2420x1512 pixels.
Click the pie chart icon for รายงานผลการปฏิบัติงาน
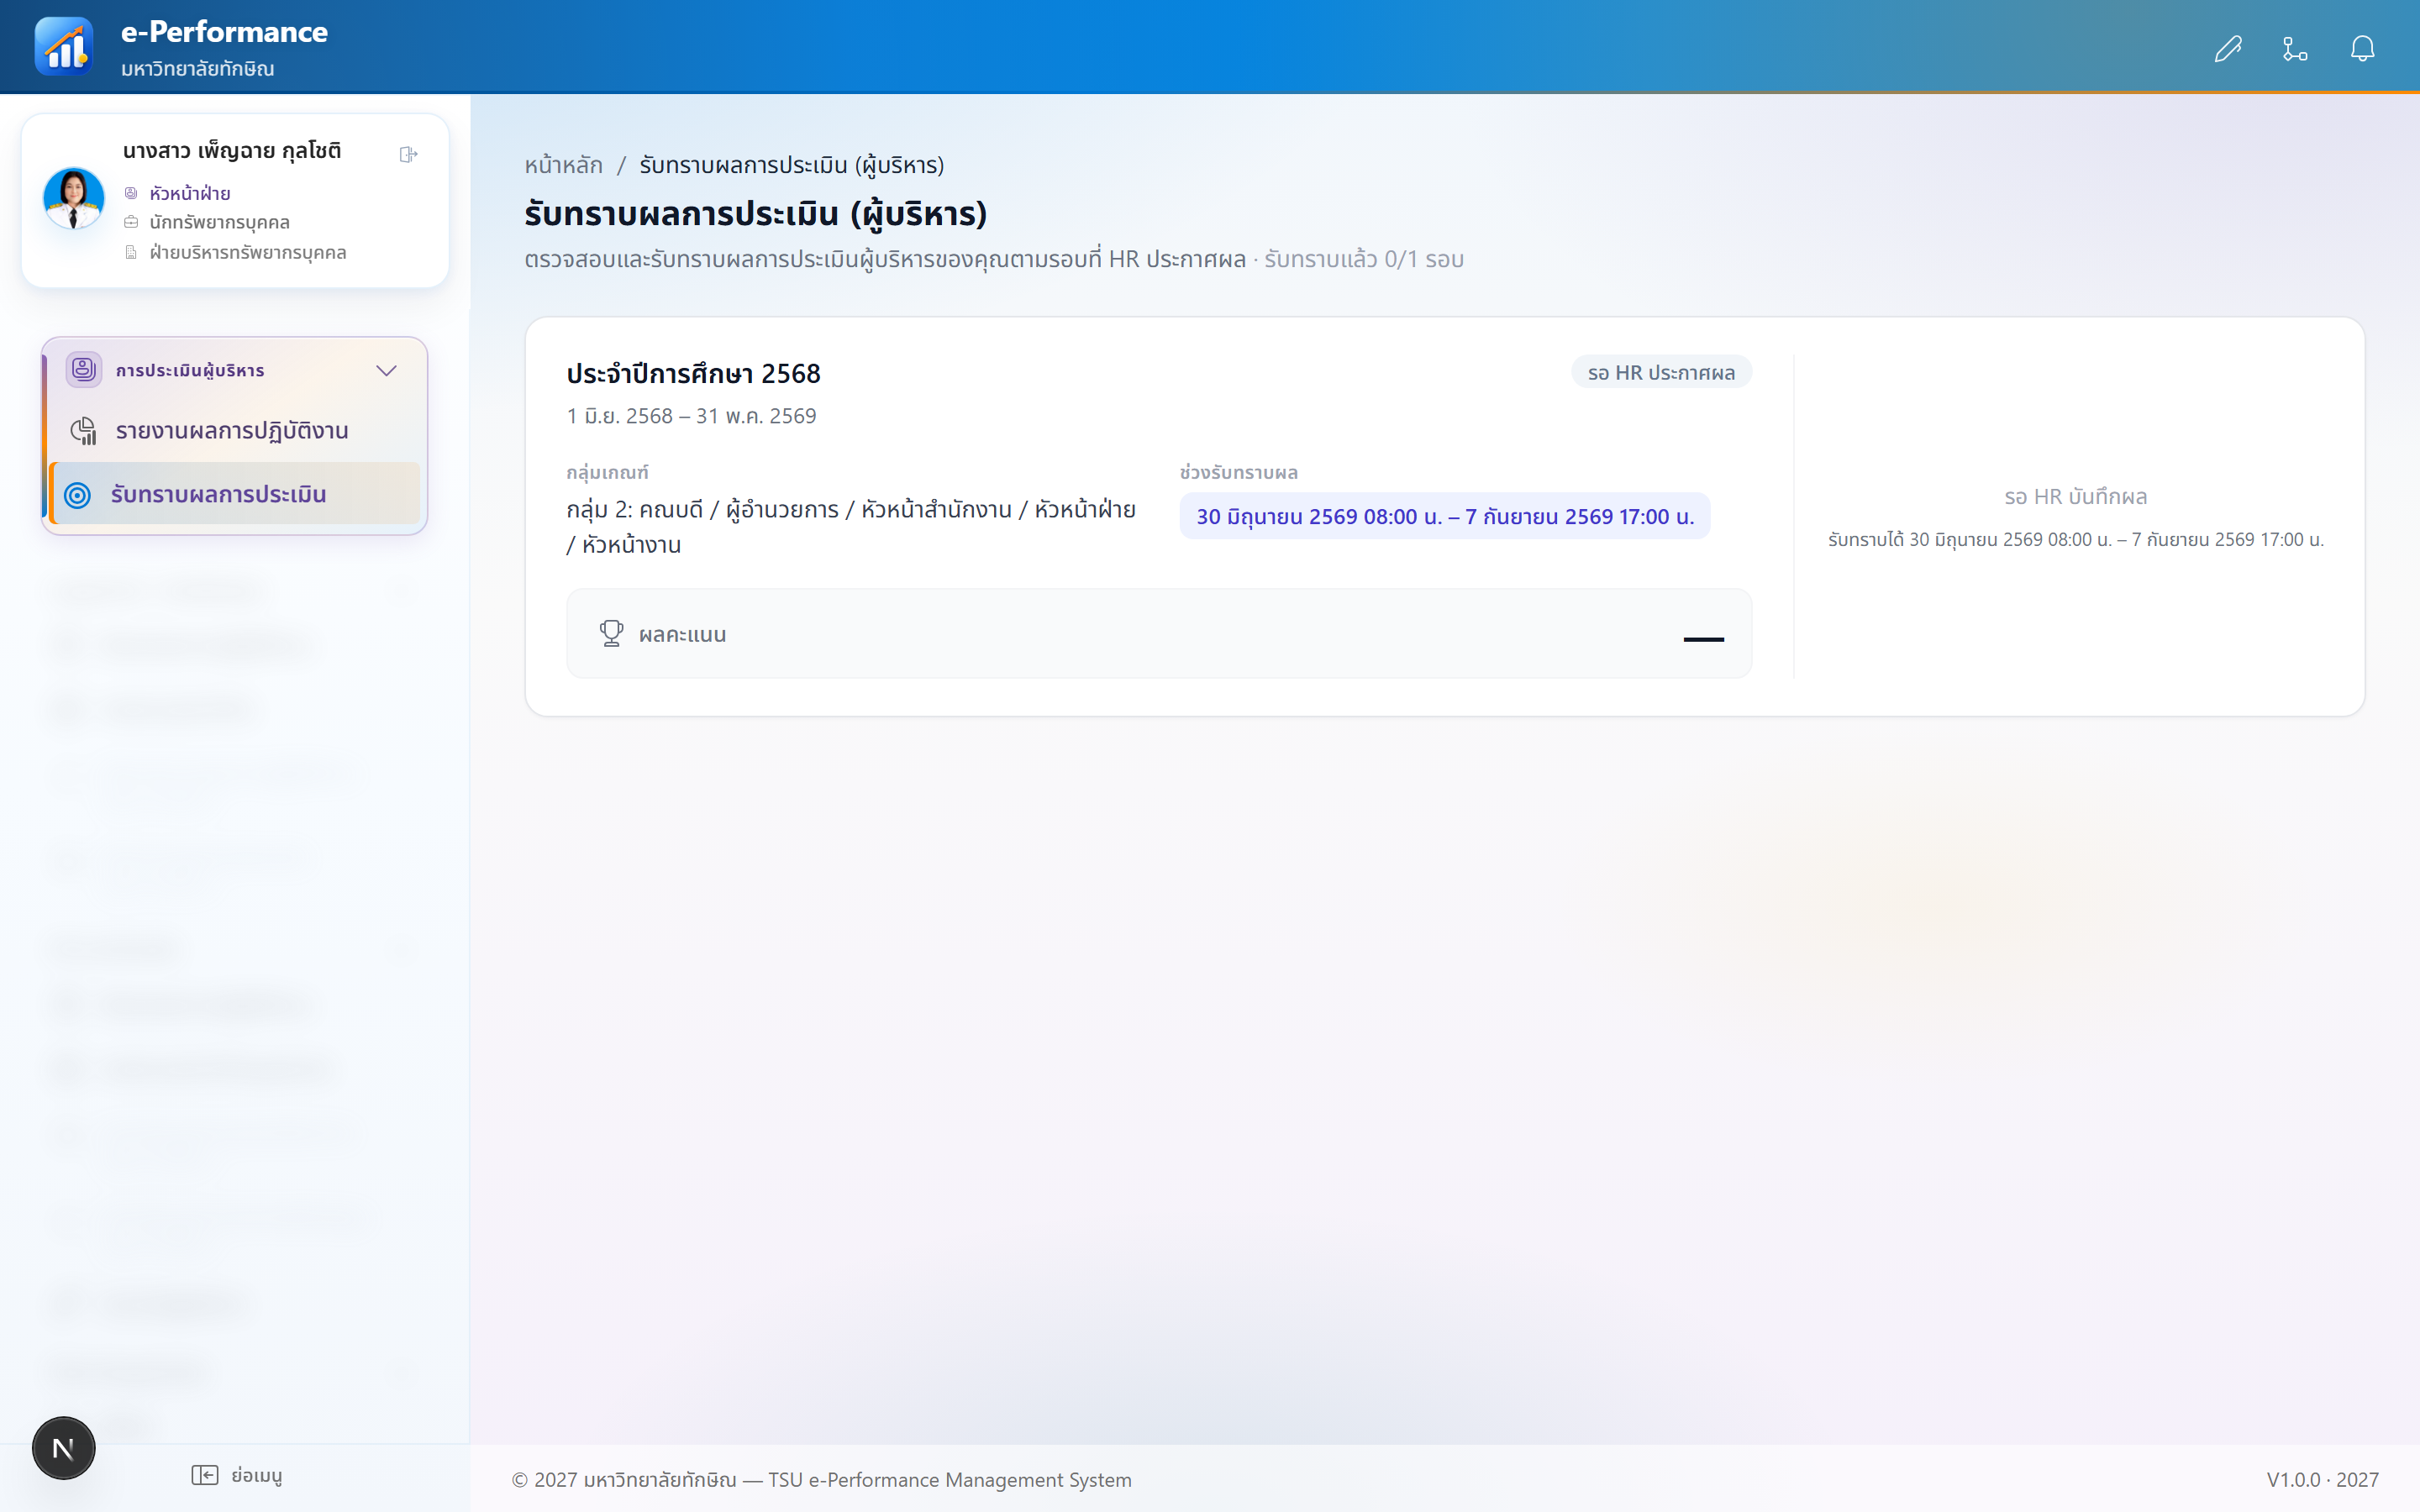point(83,431)
